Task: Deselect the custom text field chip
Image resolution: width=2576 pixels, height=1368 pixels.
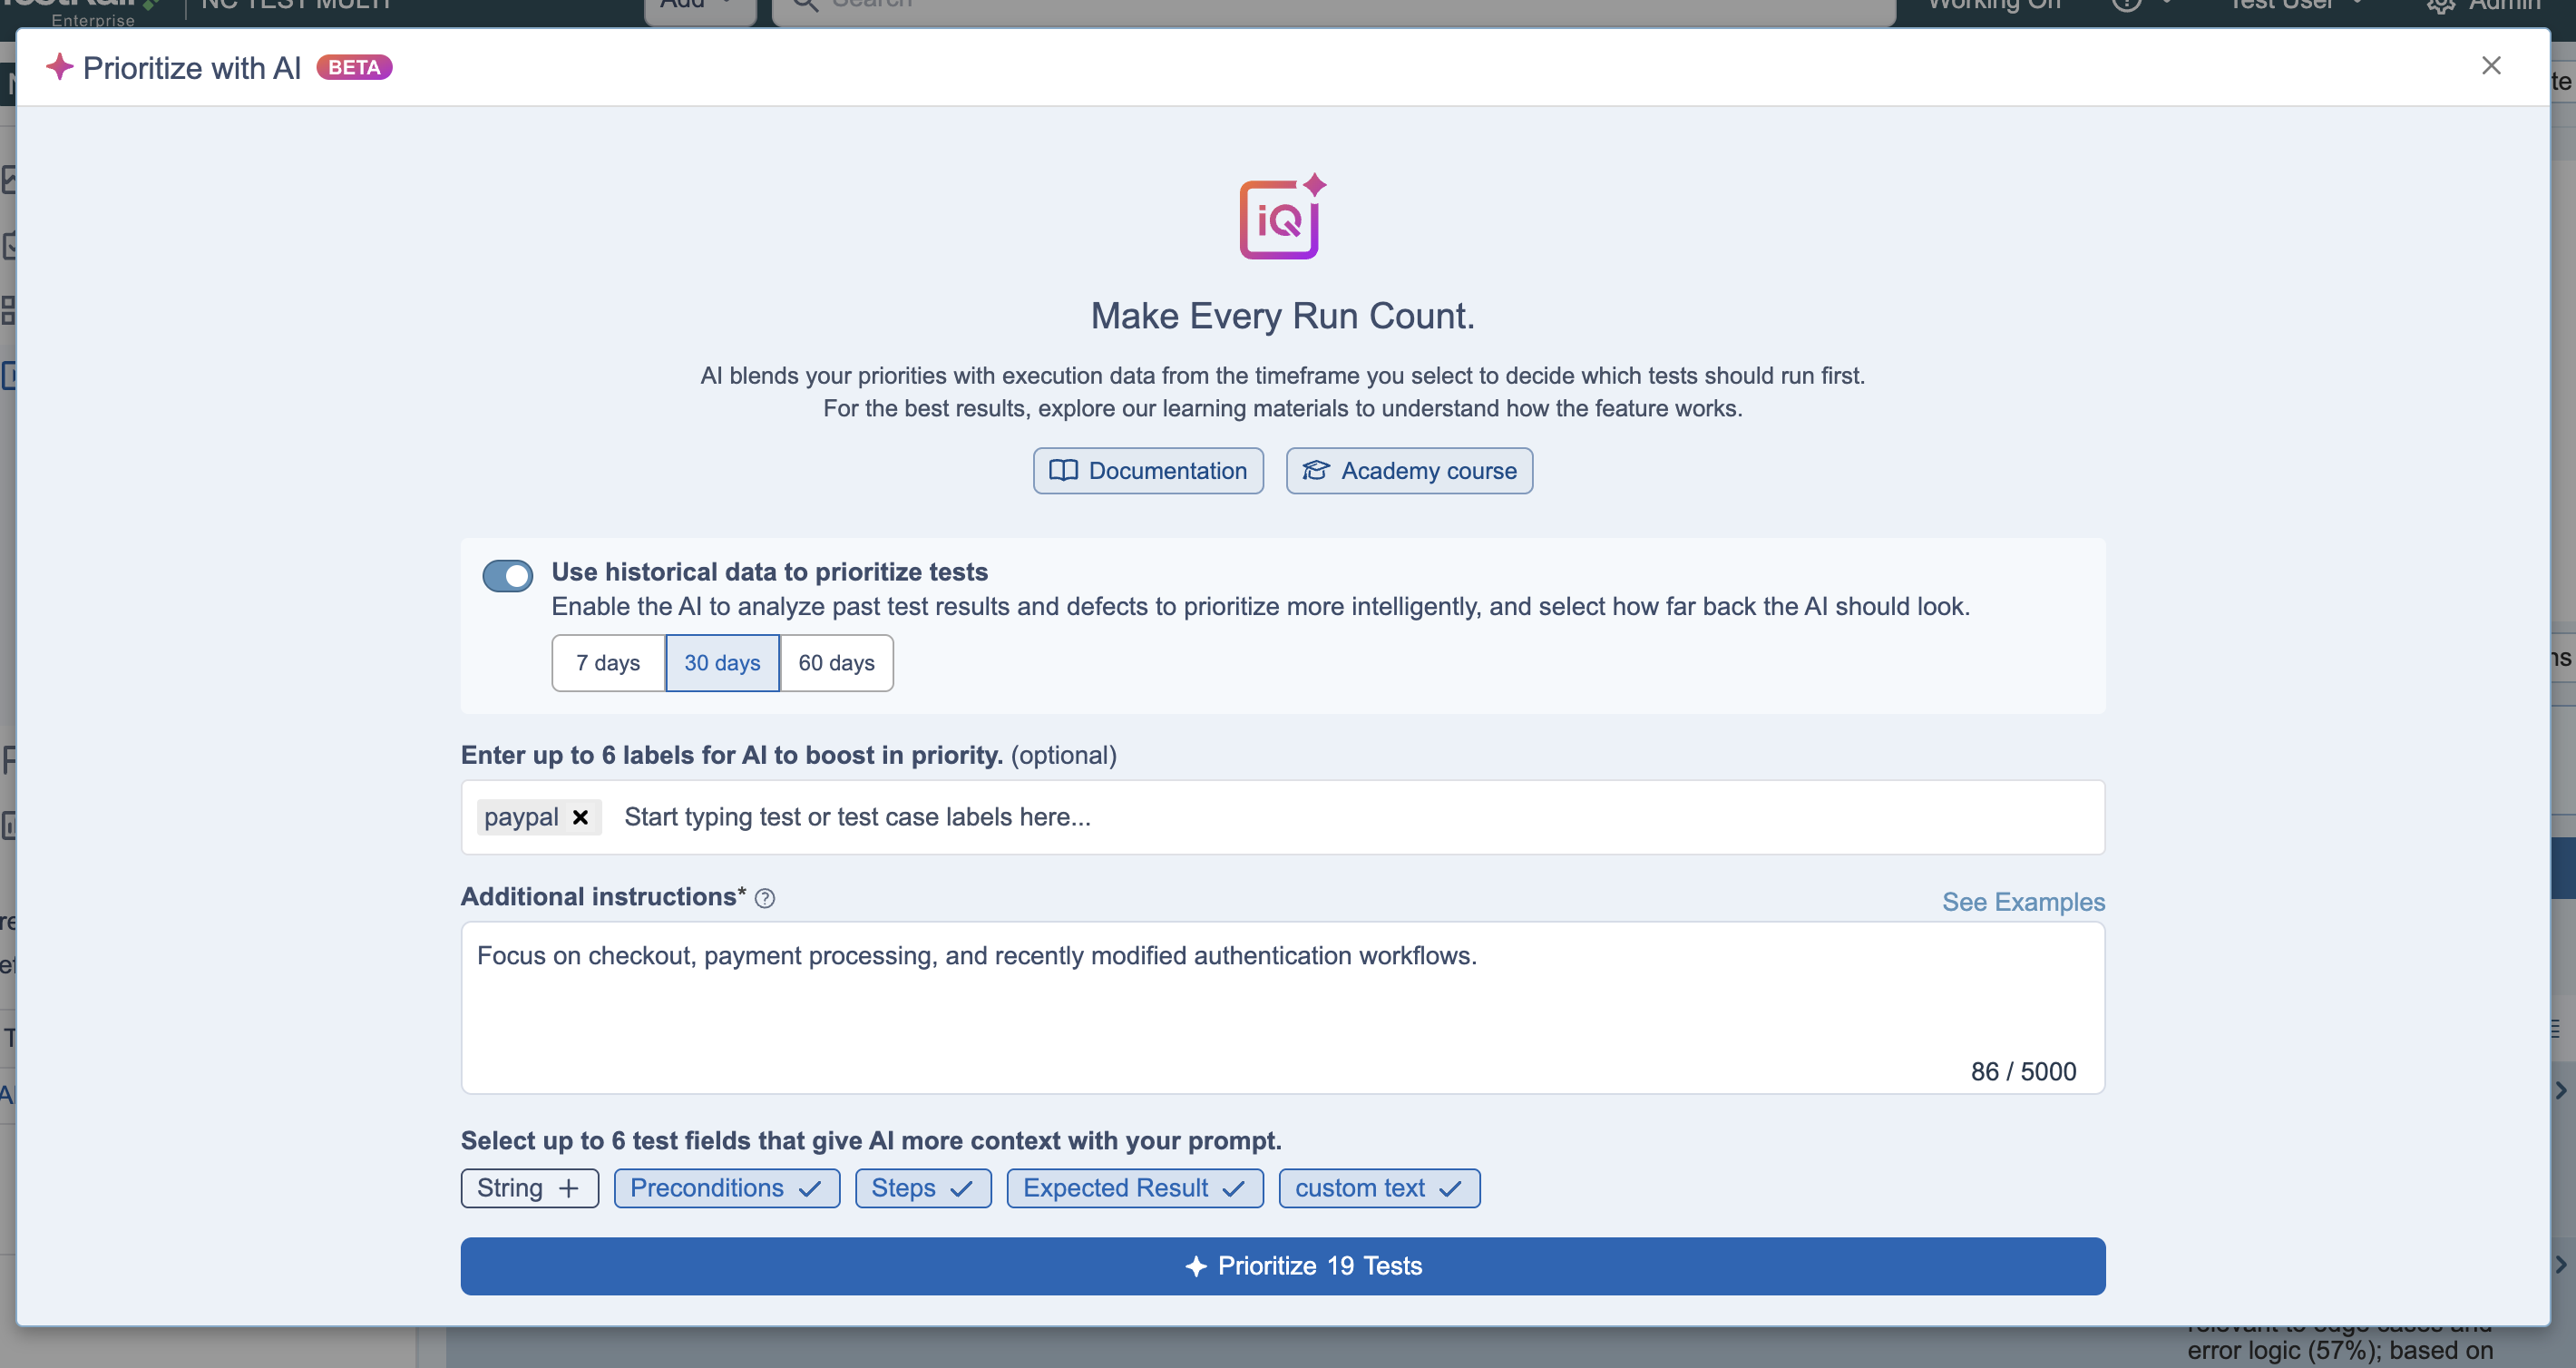Action: coord(1379,1188)
